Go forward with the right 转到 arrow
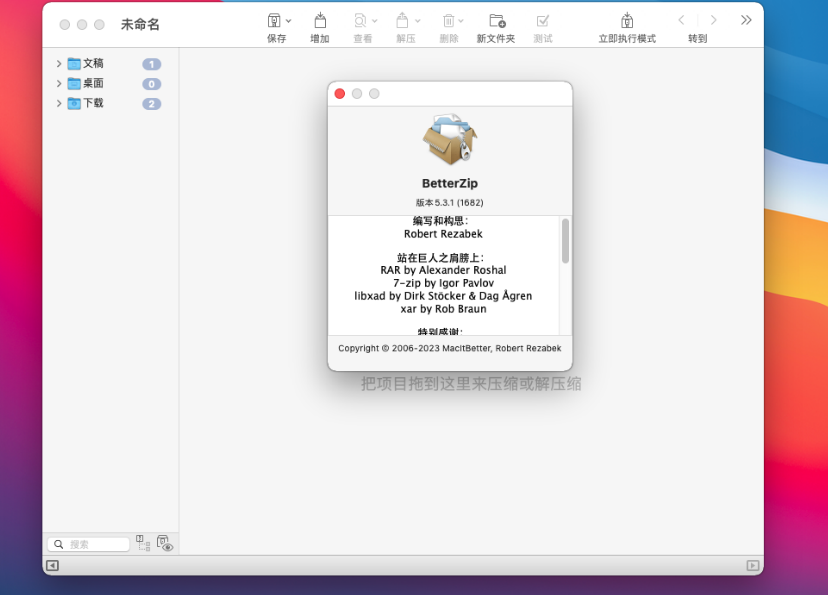The height and width of the screenshot is (595, 828). [x=713, y=21]
